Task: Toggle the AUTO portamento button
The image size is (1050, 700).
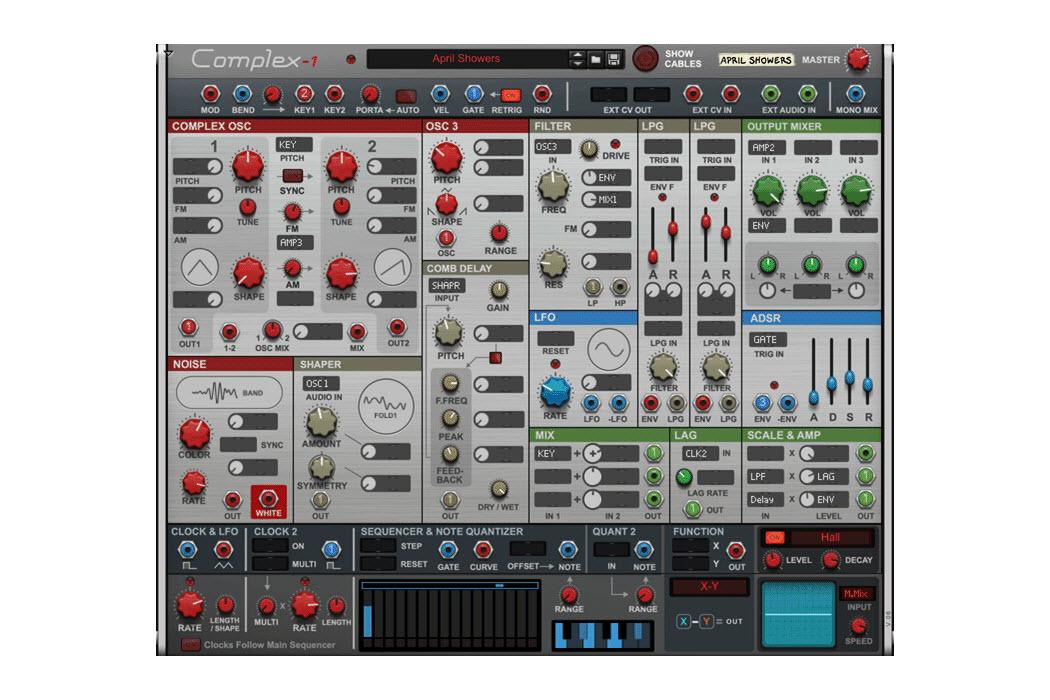Action: [406, 96]
